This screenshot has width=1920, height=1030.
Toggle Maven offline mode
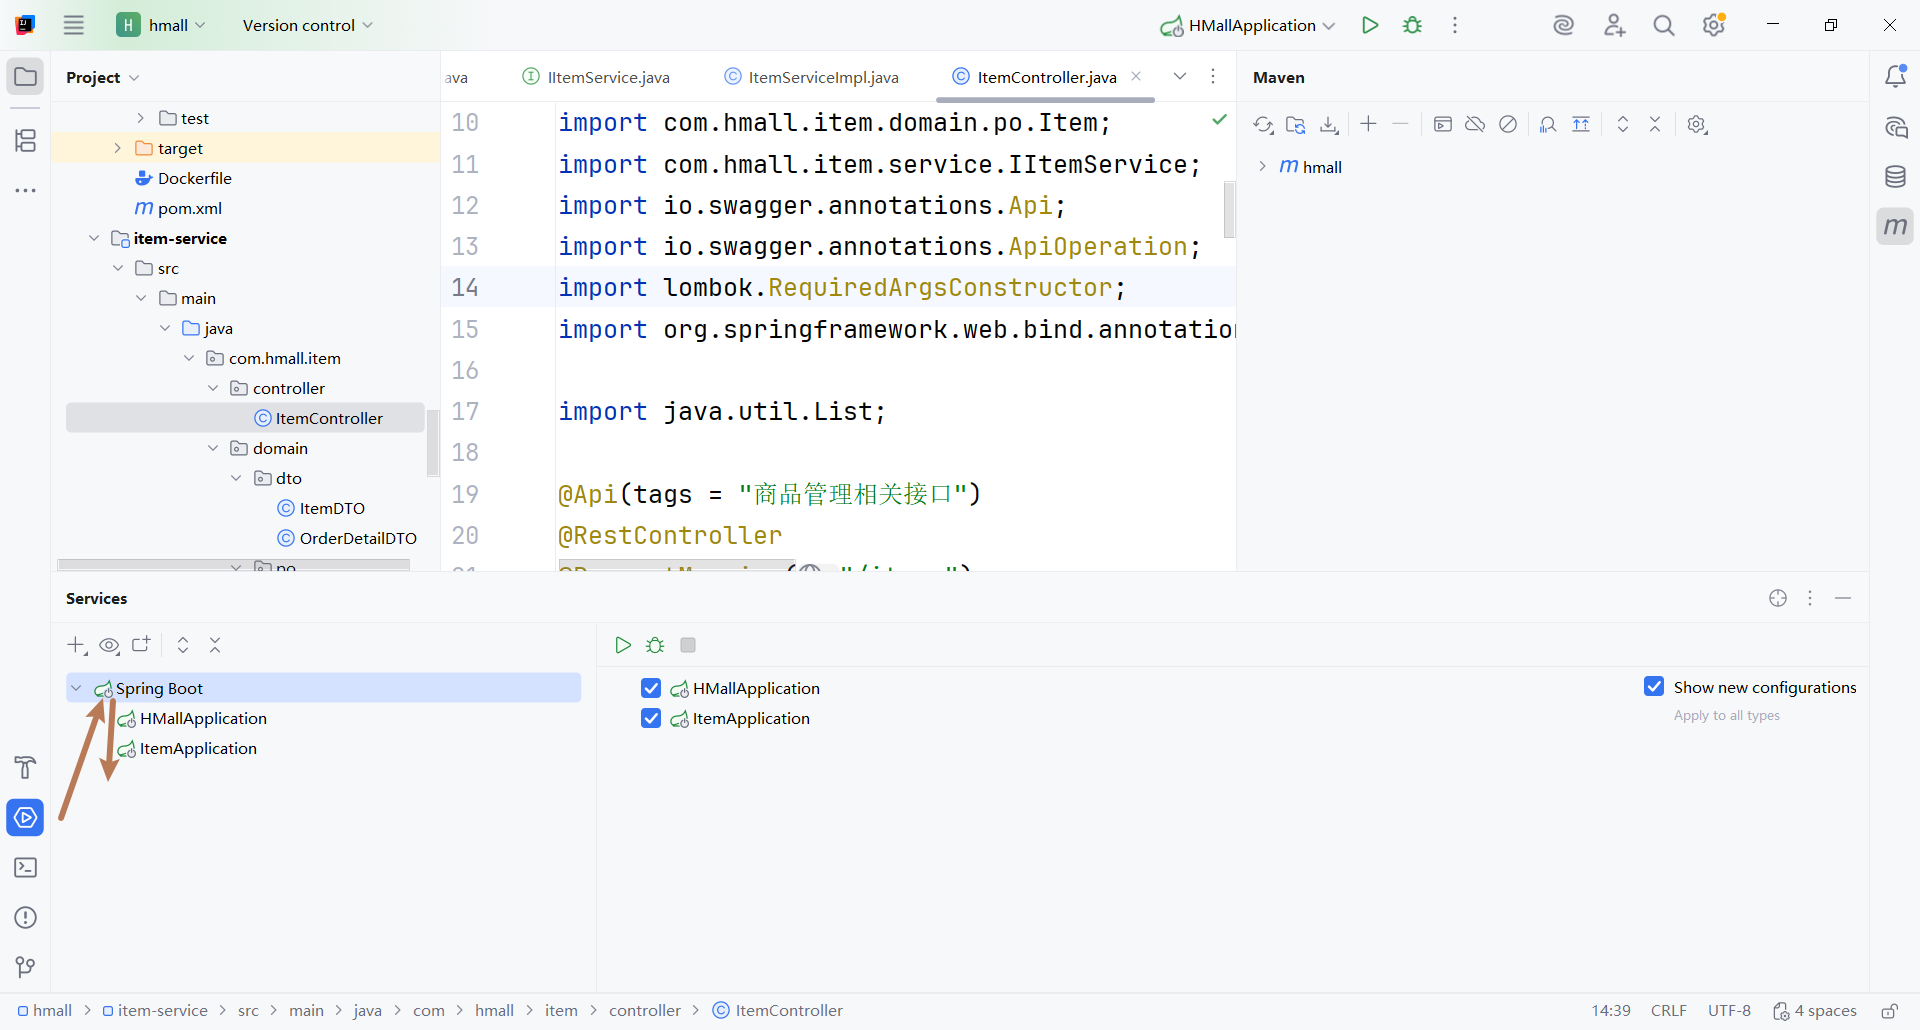[1475, 124]
